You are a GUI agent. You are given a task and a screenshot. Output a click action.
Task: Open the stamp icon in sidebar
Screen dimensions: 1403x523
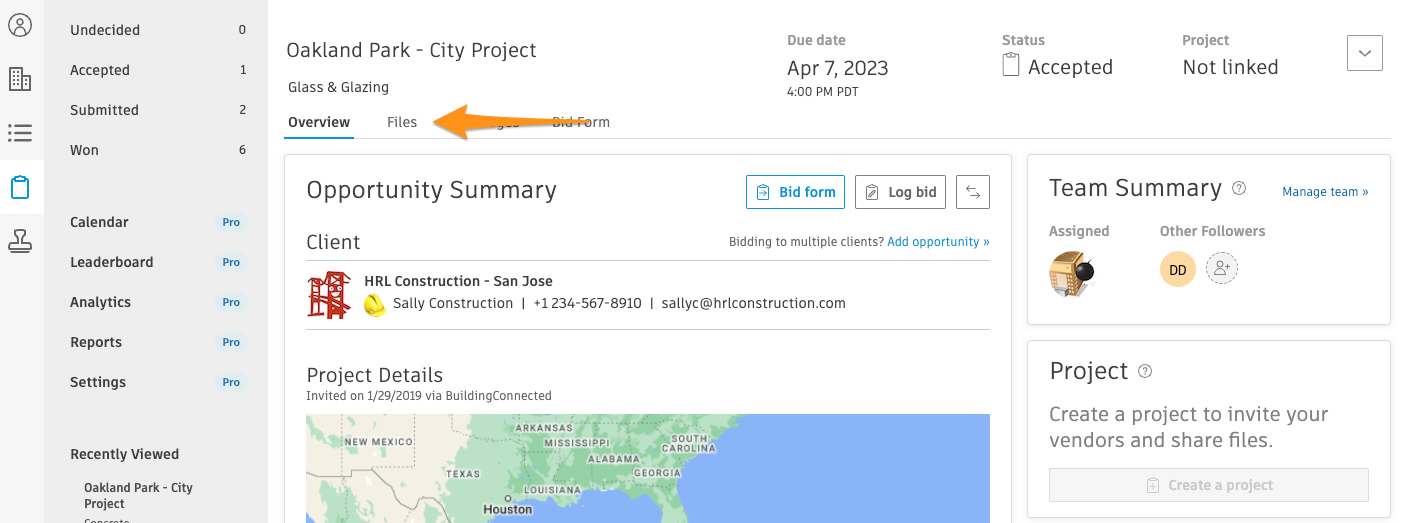pyautogui.click(x=20, y=241)
